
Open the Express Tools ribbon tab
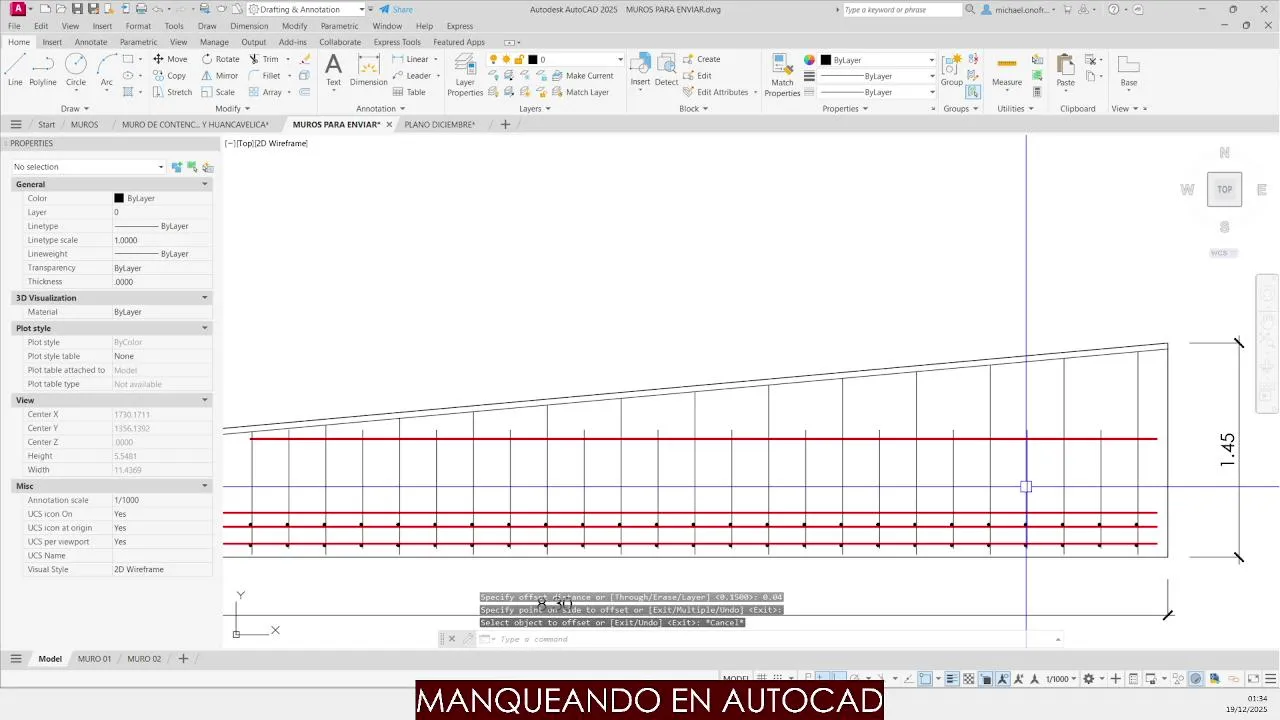tap(397, 42)
